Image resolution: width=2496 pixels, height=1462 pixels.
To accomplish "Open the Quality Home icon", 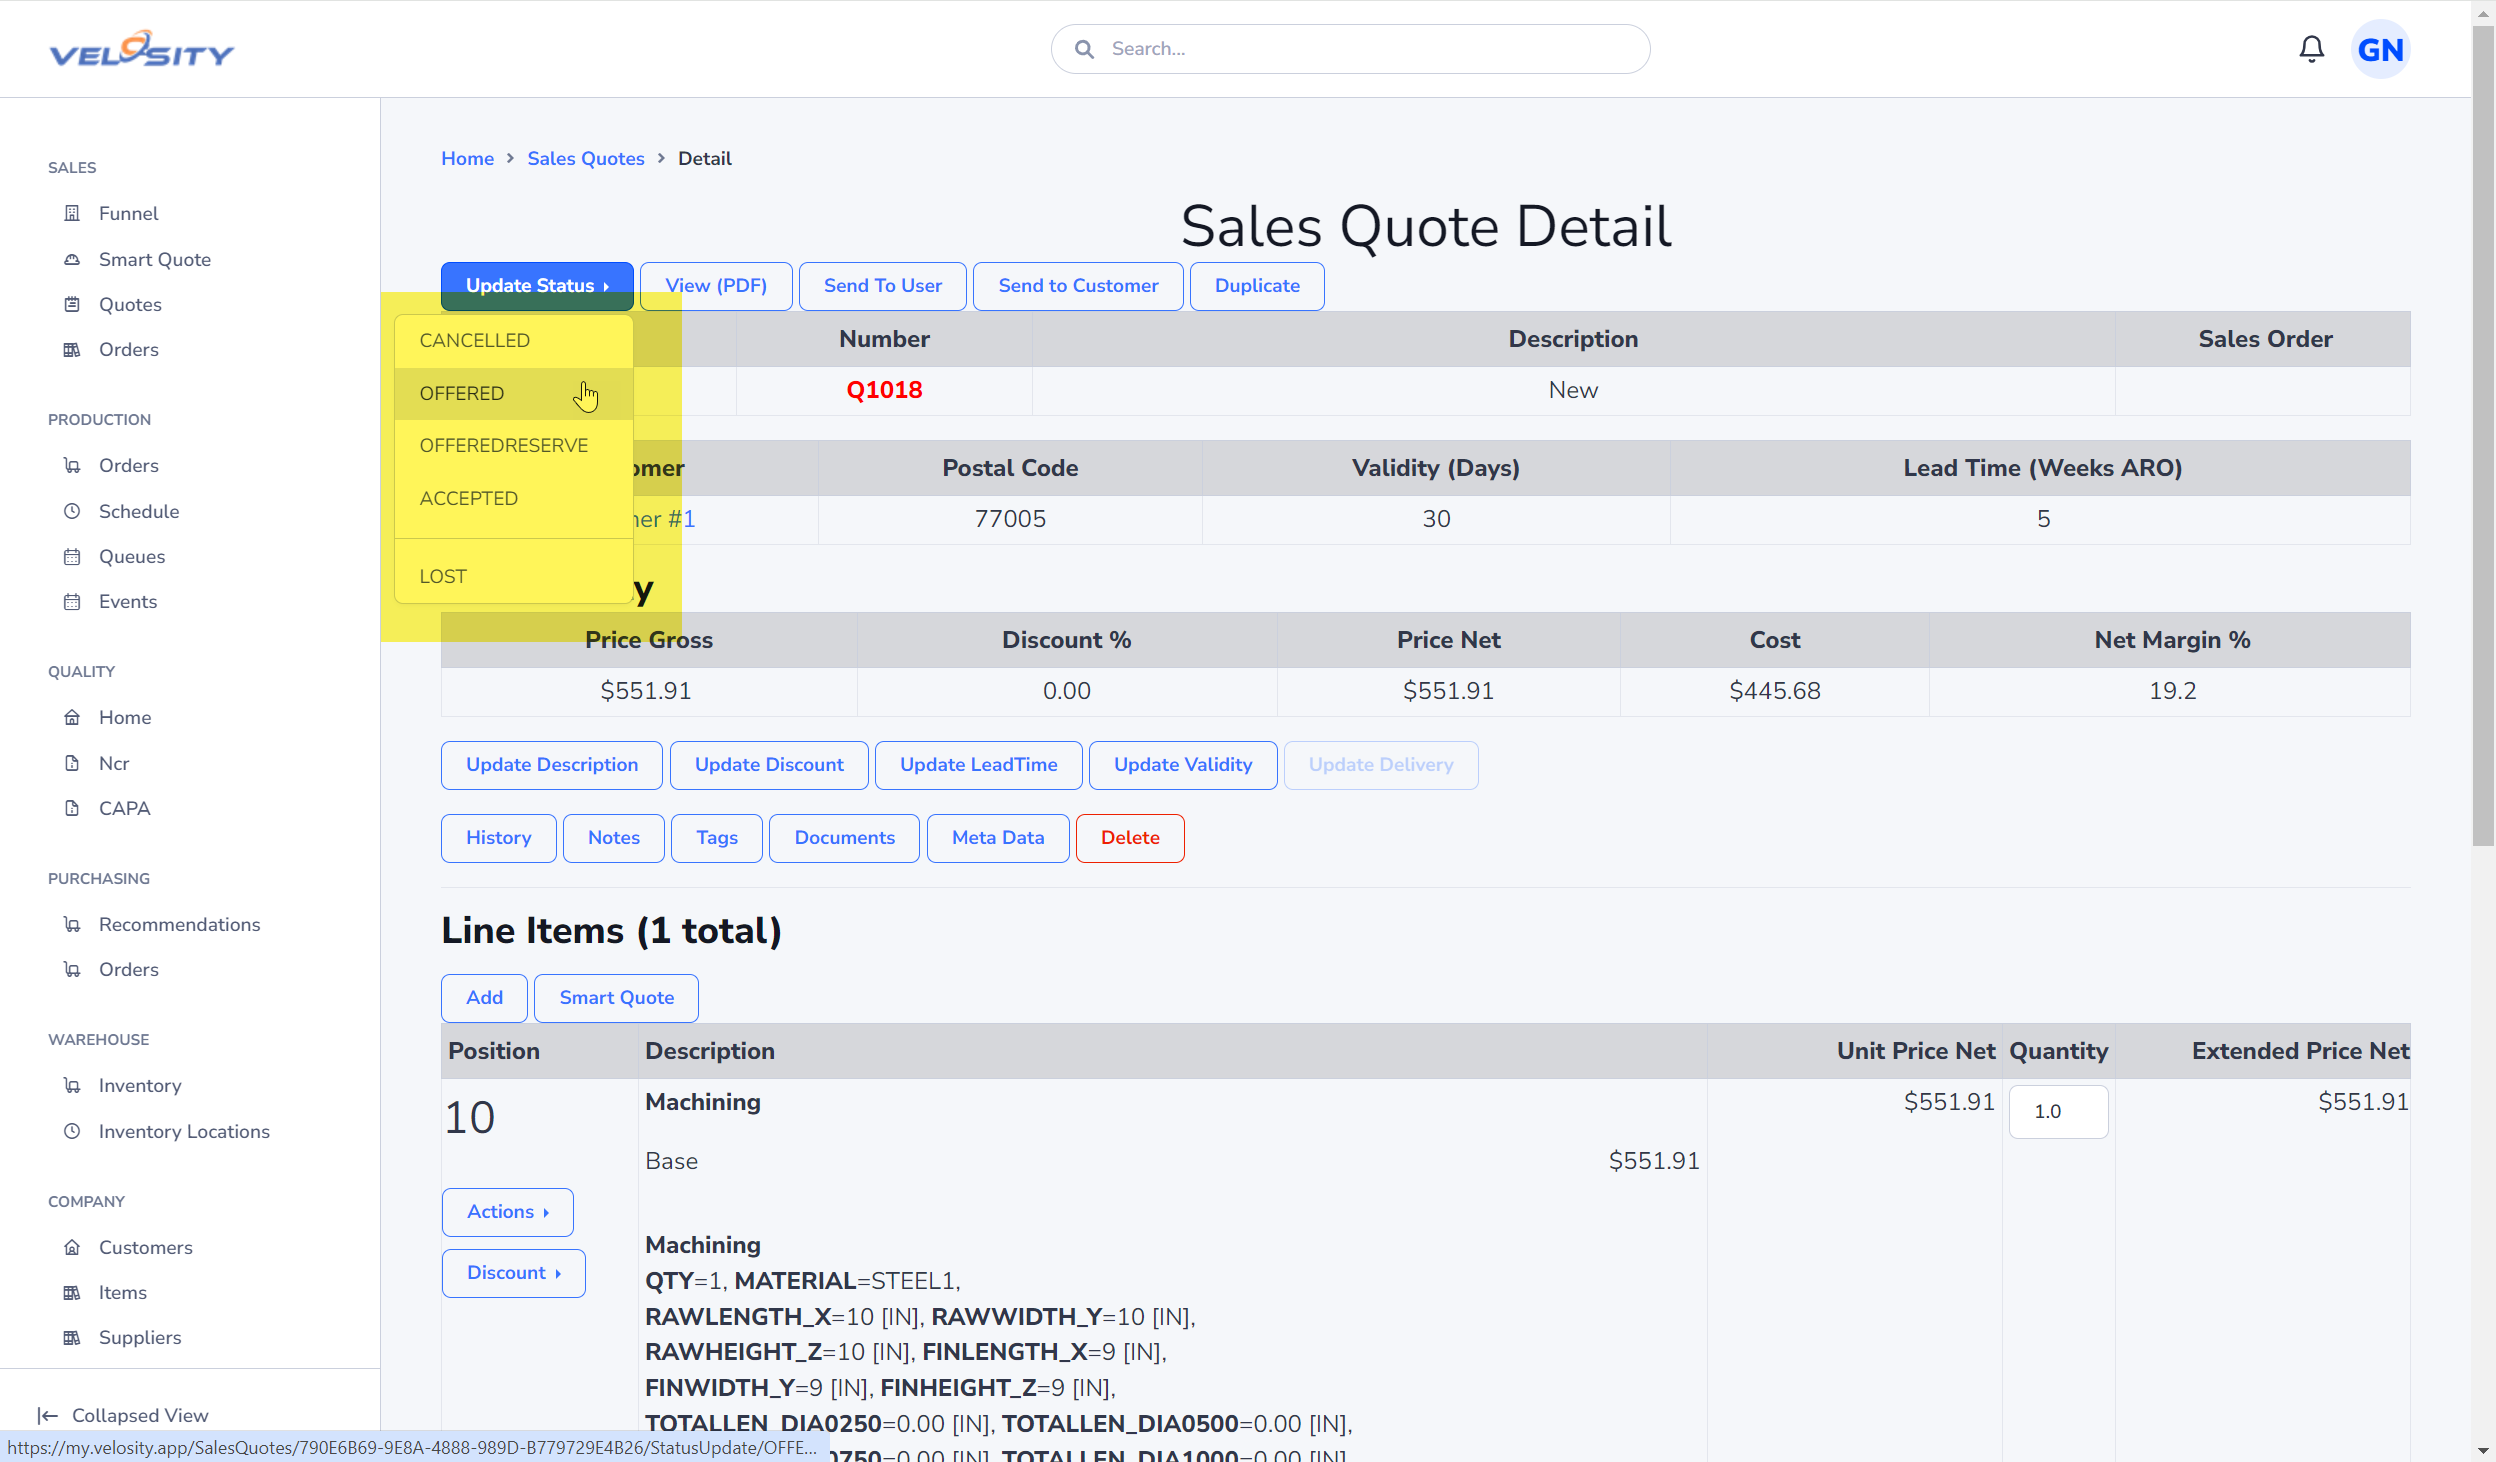I will 72,717.
